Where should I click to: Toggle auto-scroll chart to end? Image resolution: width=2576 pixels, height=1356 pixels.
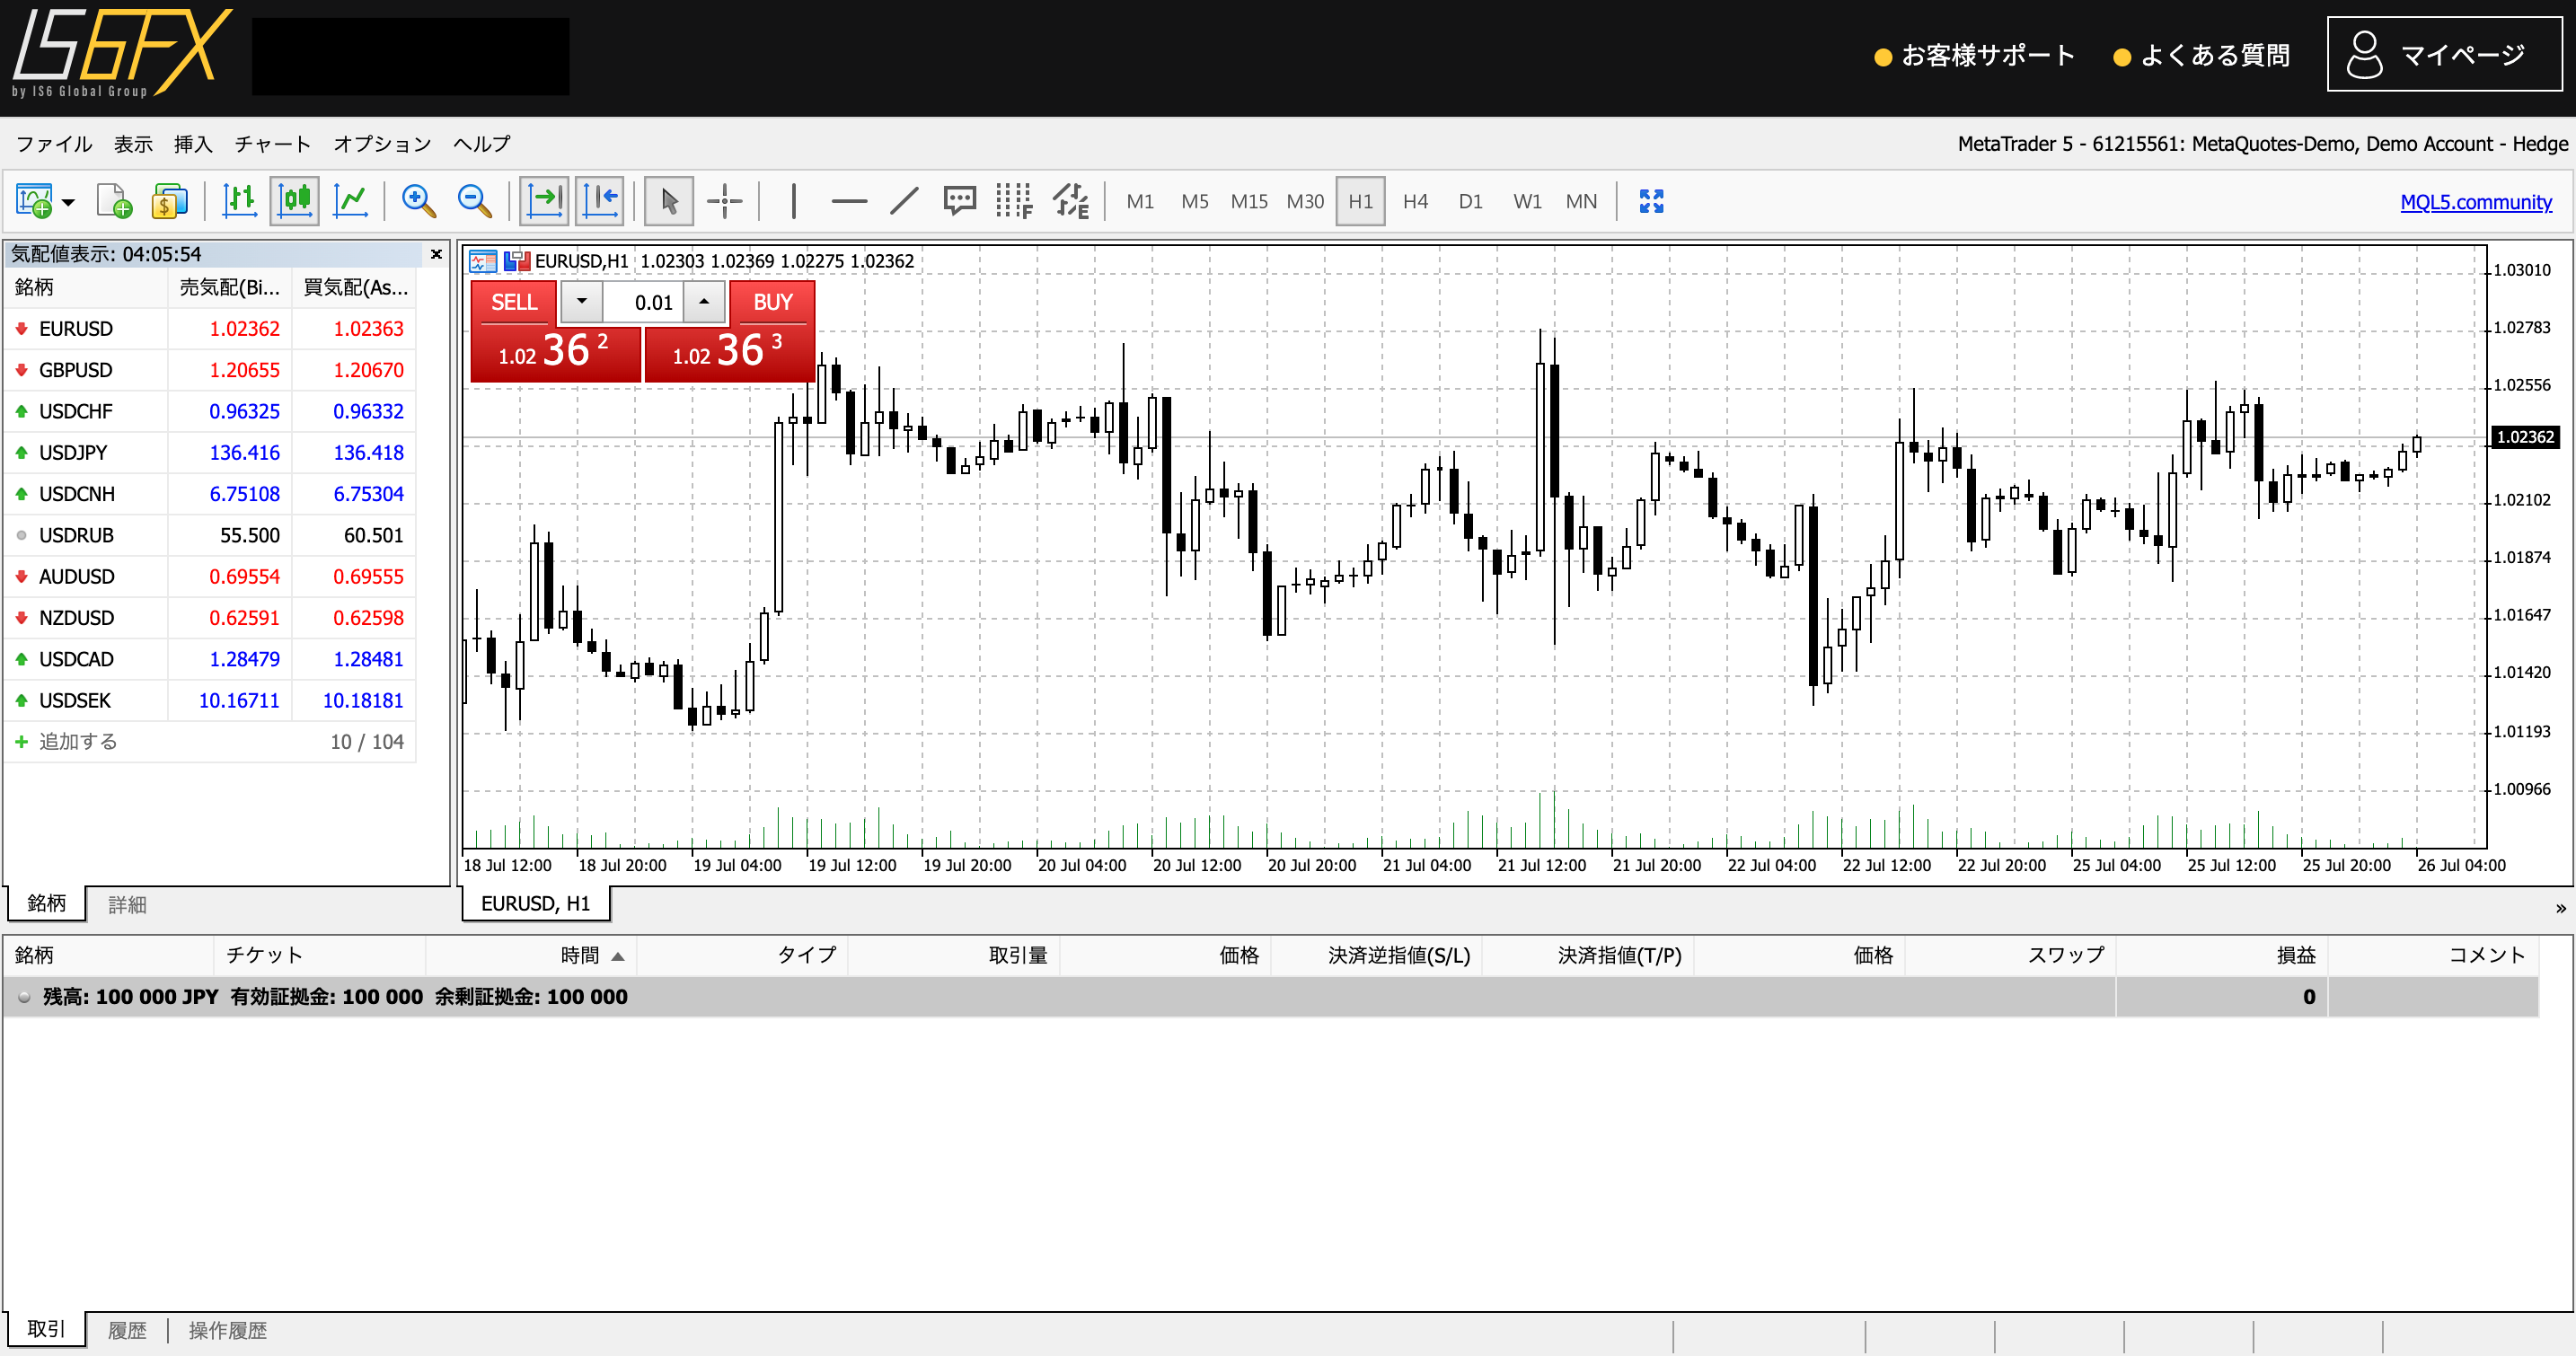pos(545,201)
